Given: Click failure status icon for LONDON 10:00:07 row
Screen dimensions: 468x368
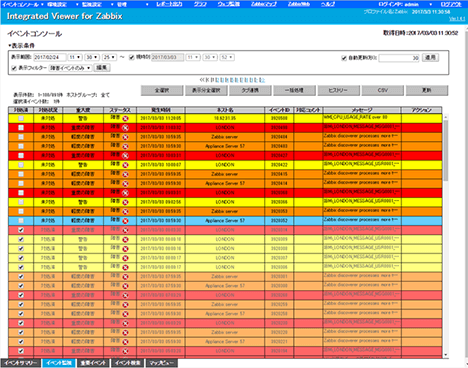Looking at the screenshot, I should [x=125, y=165].
